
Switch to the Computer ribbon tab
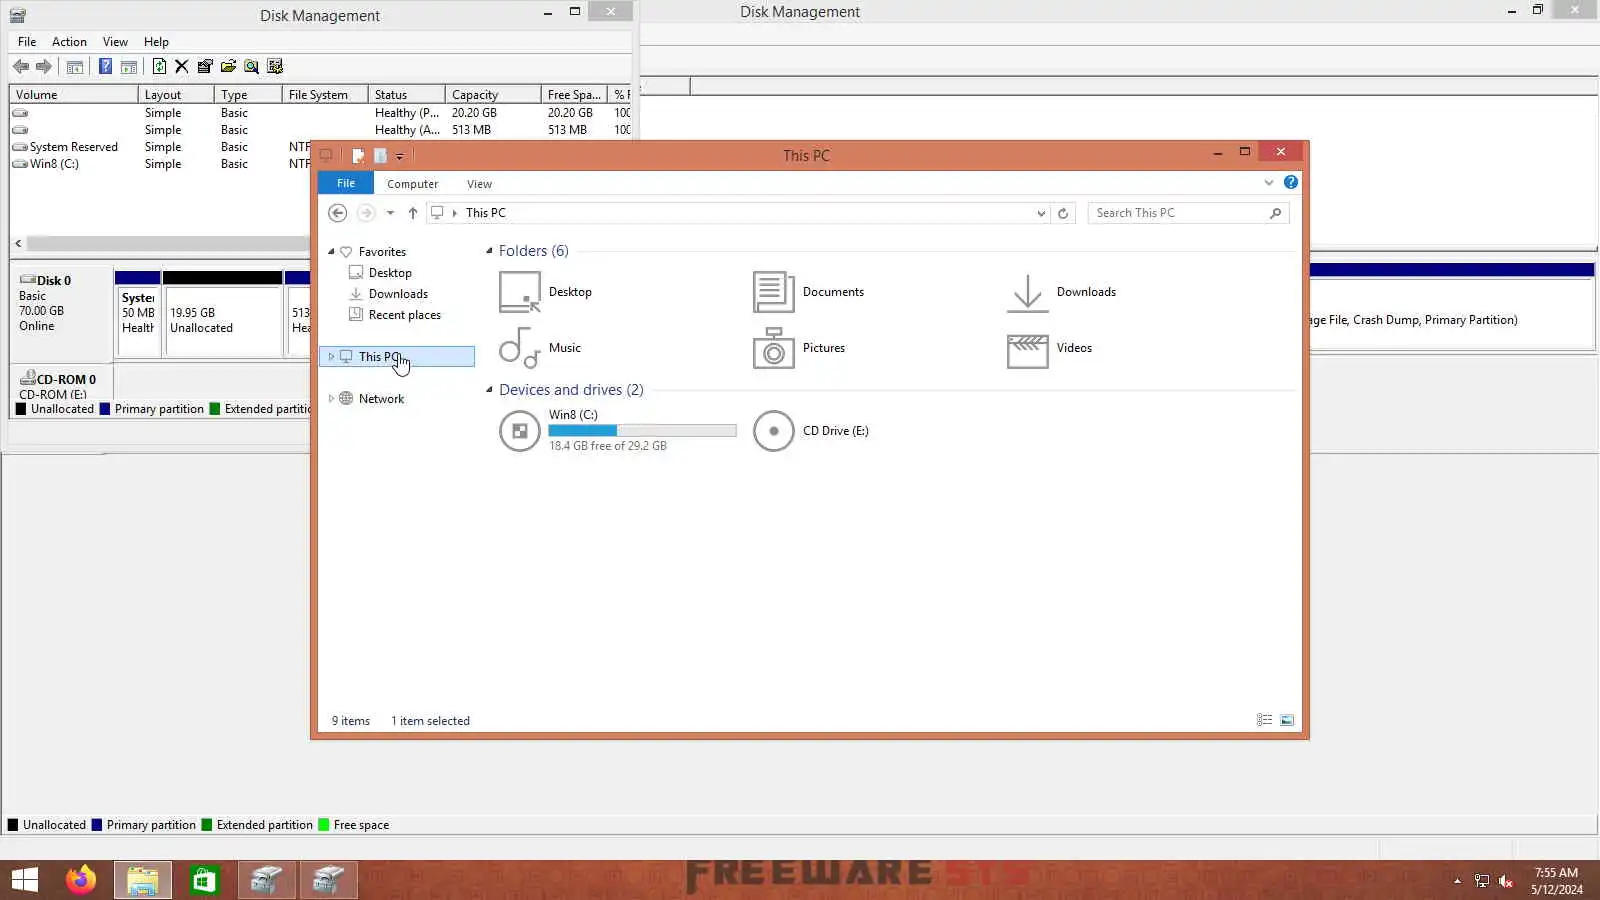[412, 184]
